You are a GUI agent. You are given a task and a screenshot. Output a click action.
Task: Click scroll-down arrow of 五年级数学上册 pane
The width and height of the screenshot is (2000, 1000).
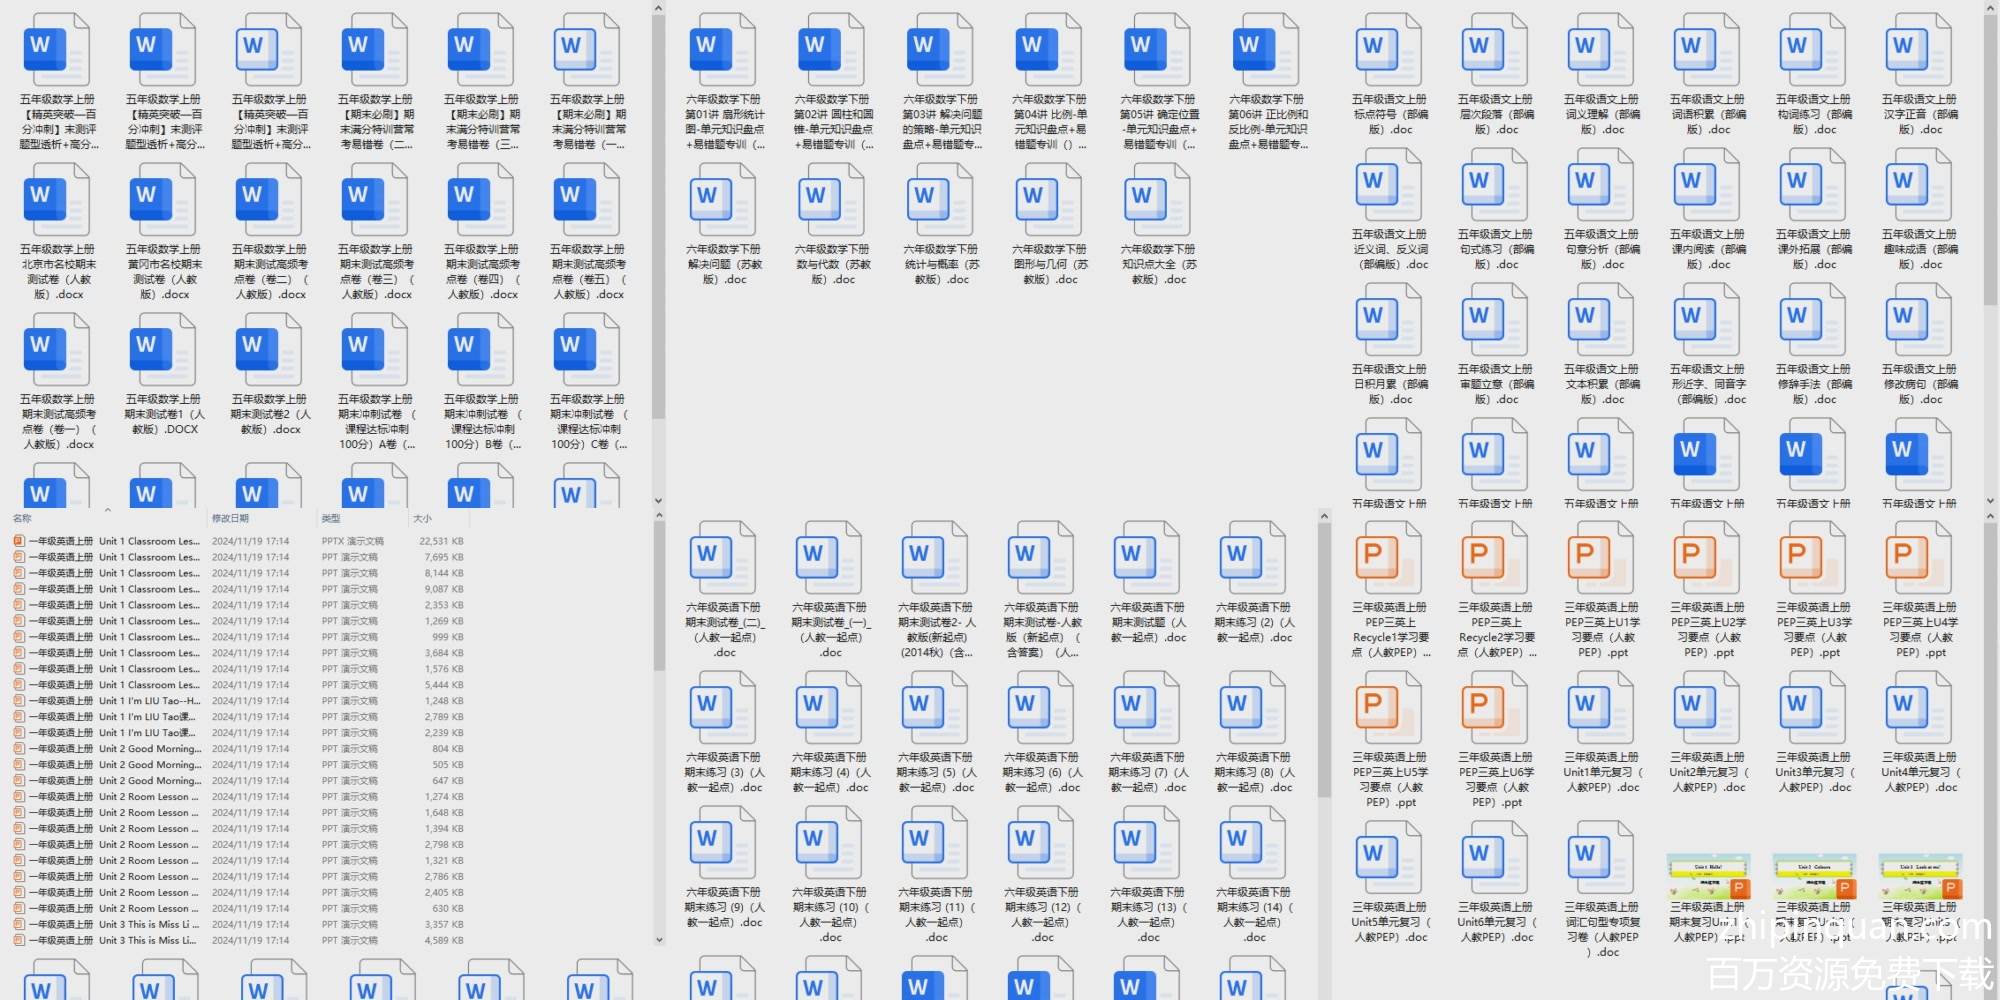click(x=658, y=500)
